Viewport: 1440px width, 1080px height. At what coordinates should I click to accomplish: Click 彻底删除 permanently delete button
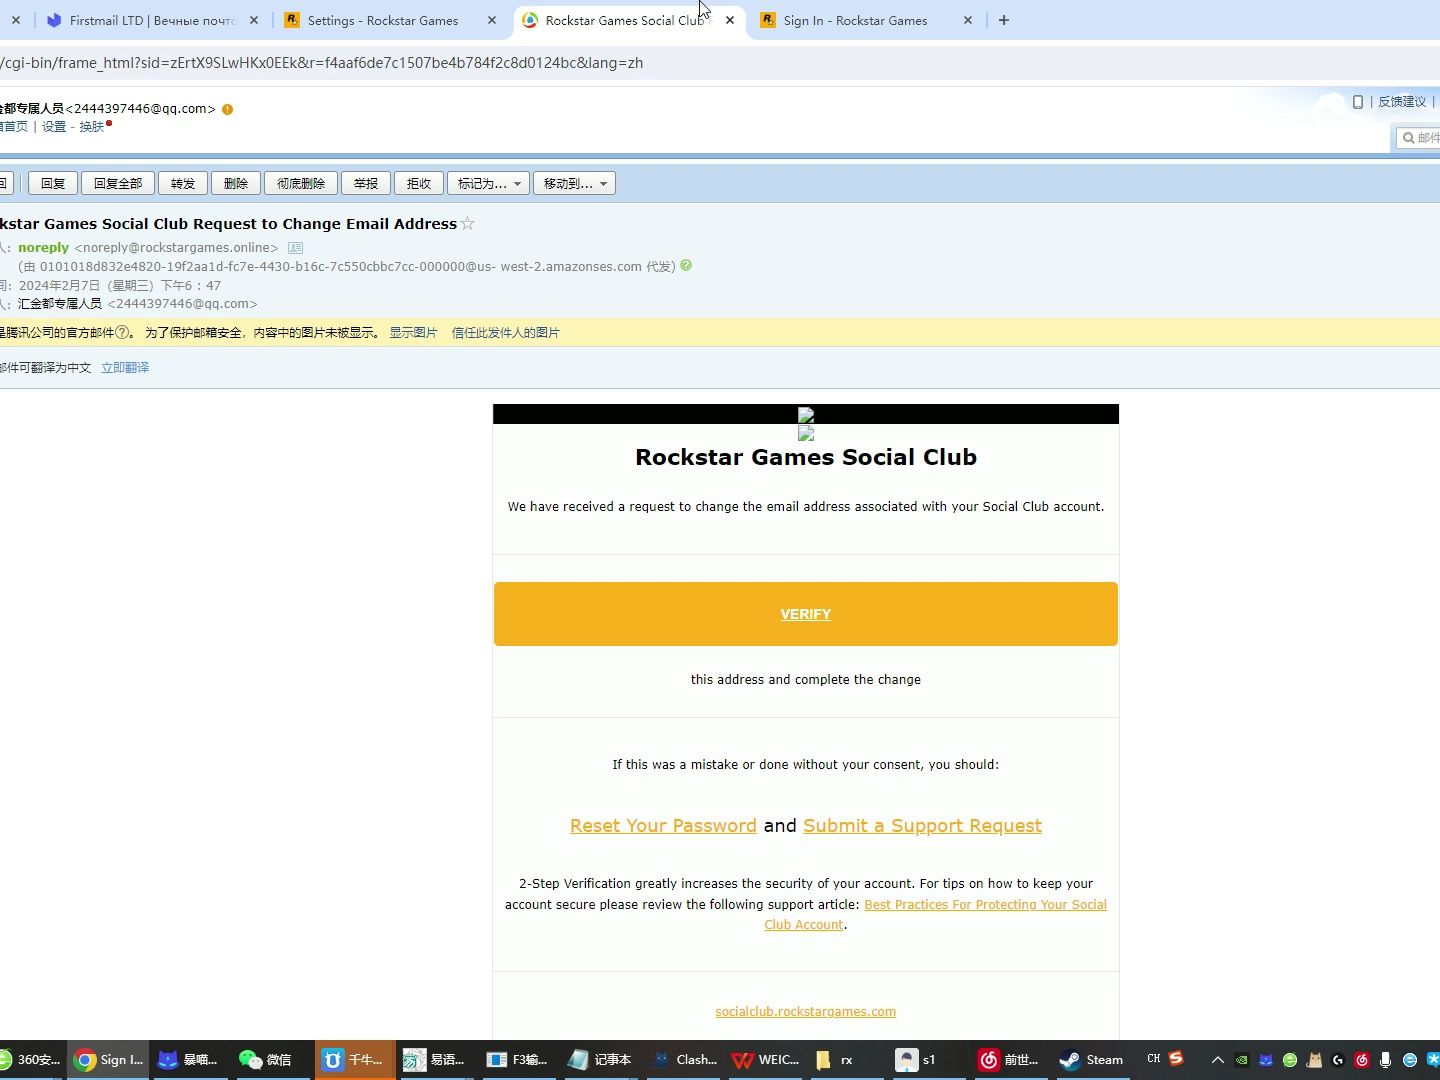click(301, 184)
